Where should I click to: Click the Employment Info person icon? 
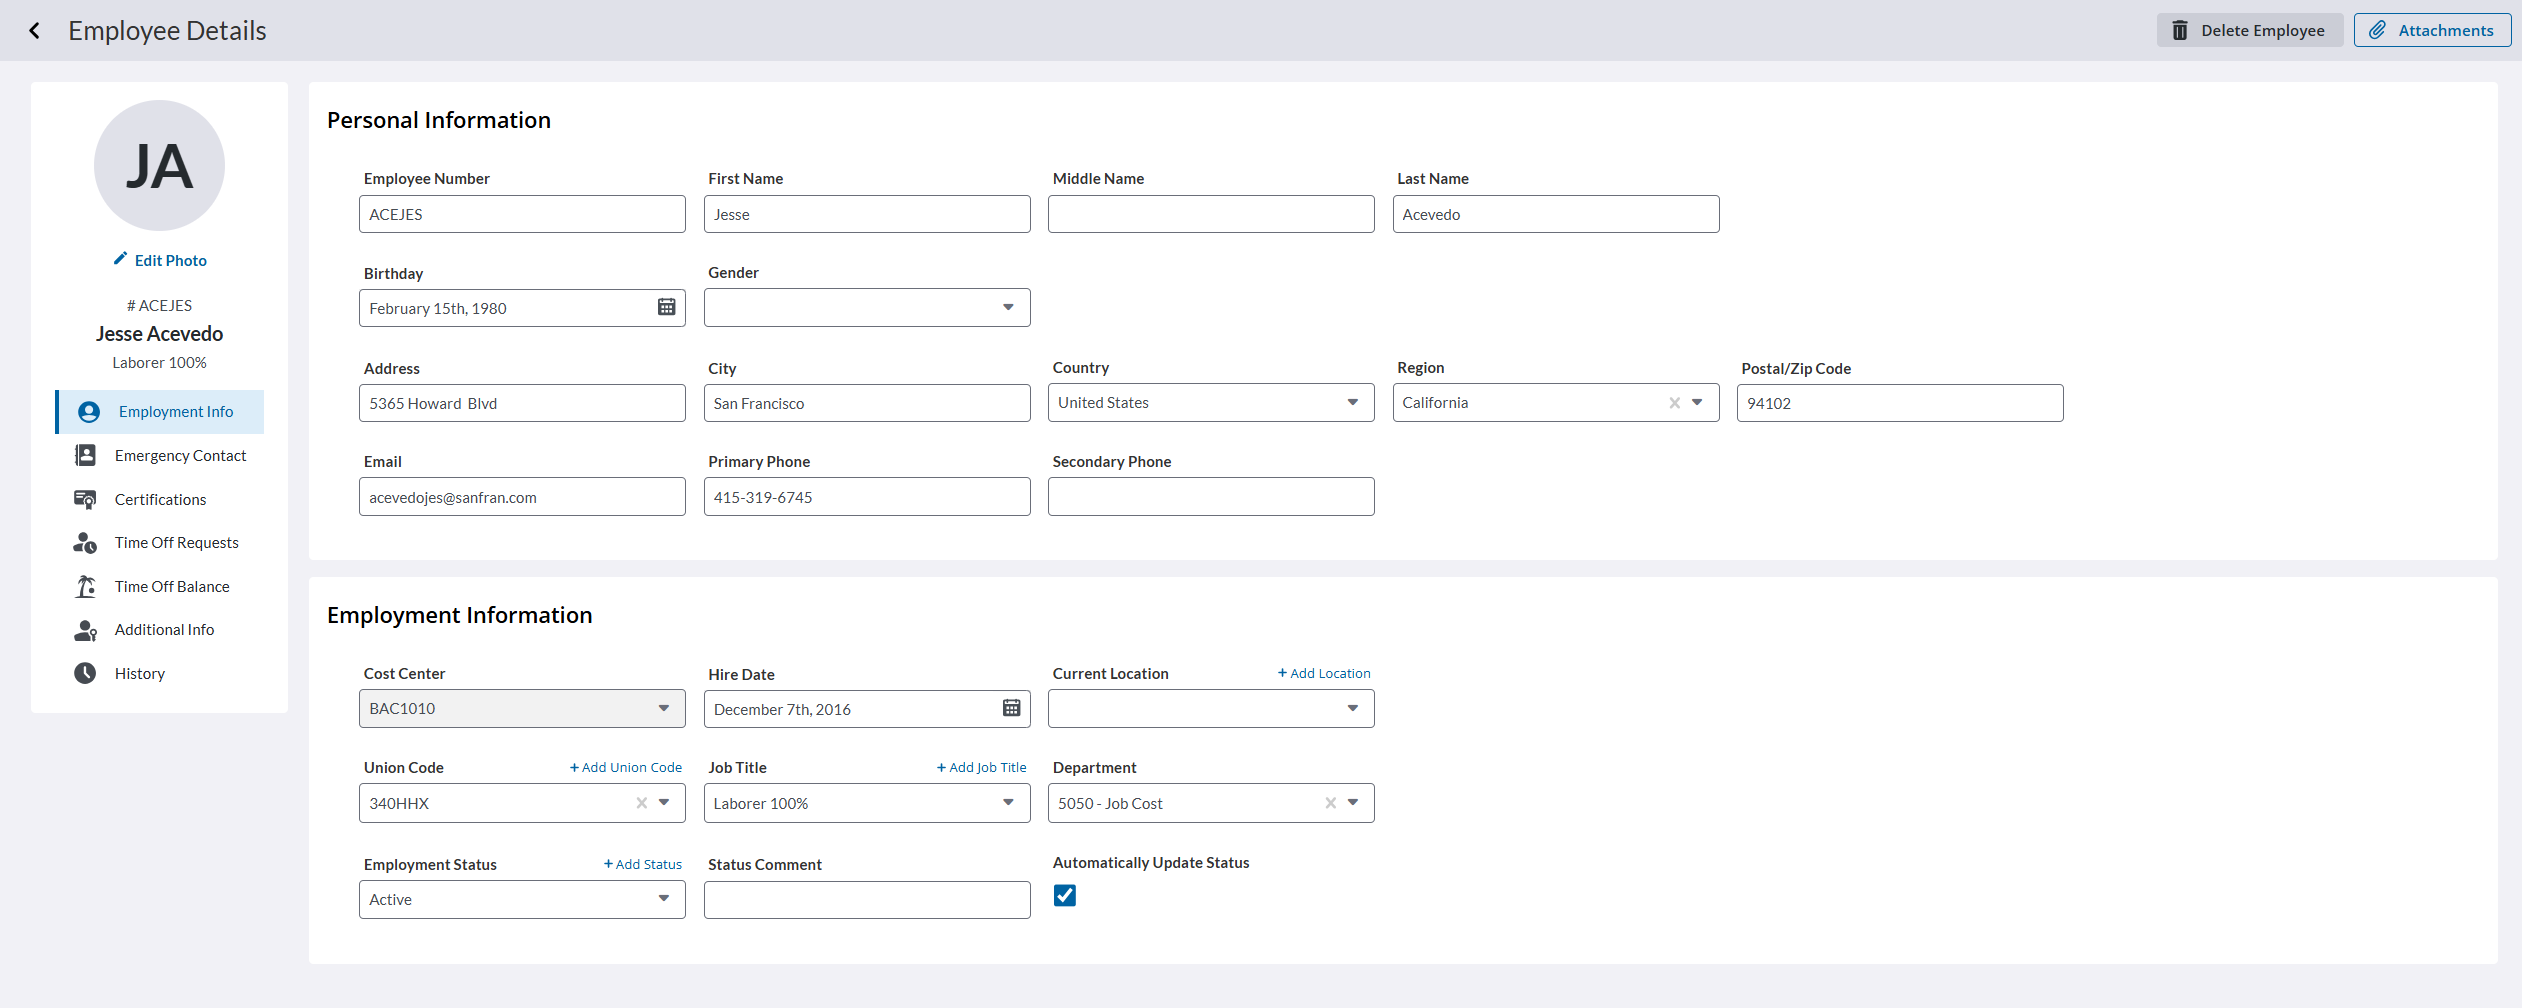pos(89,412)
